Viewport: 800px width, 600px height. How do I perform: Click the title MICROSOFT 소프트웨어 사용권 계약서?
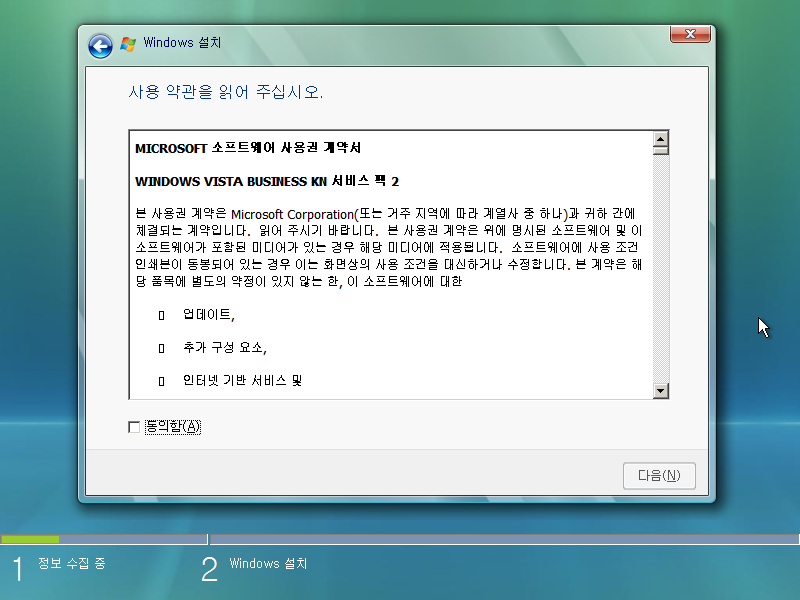247,148
